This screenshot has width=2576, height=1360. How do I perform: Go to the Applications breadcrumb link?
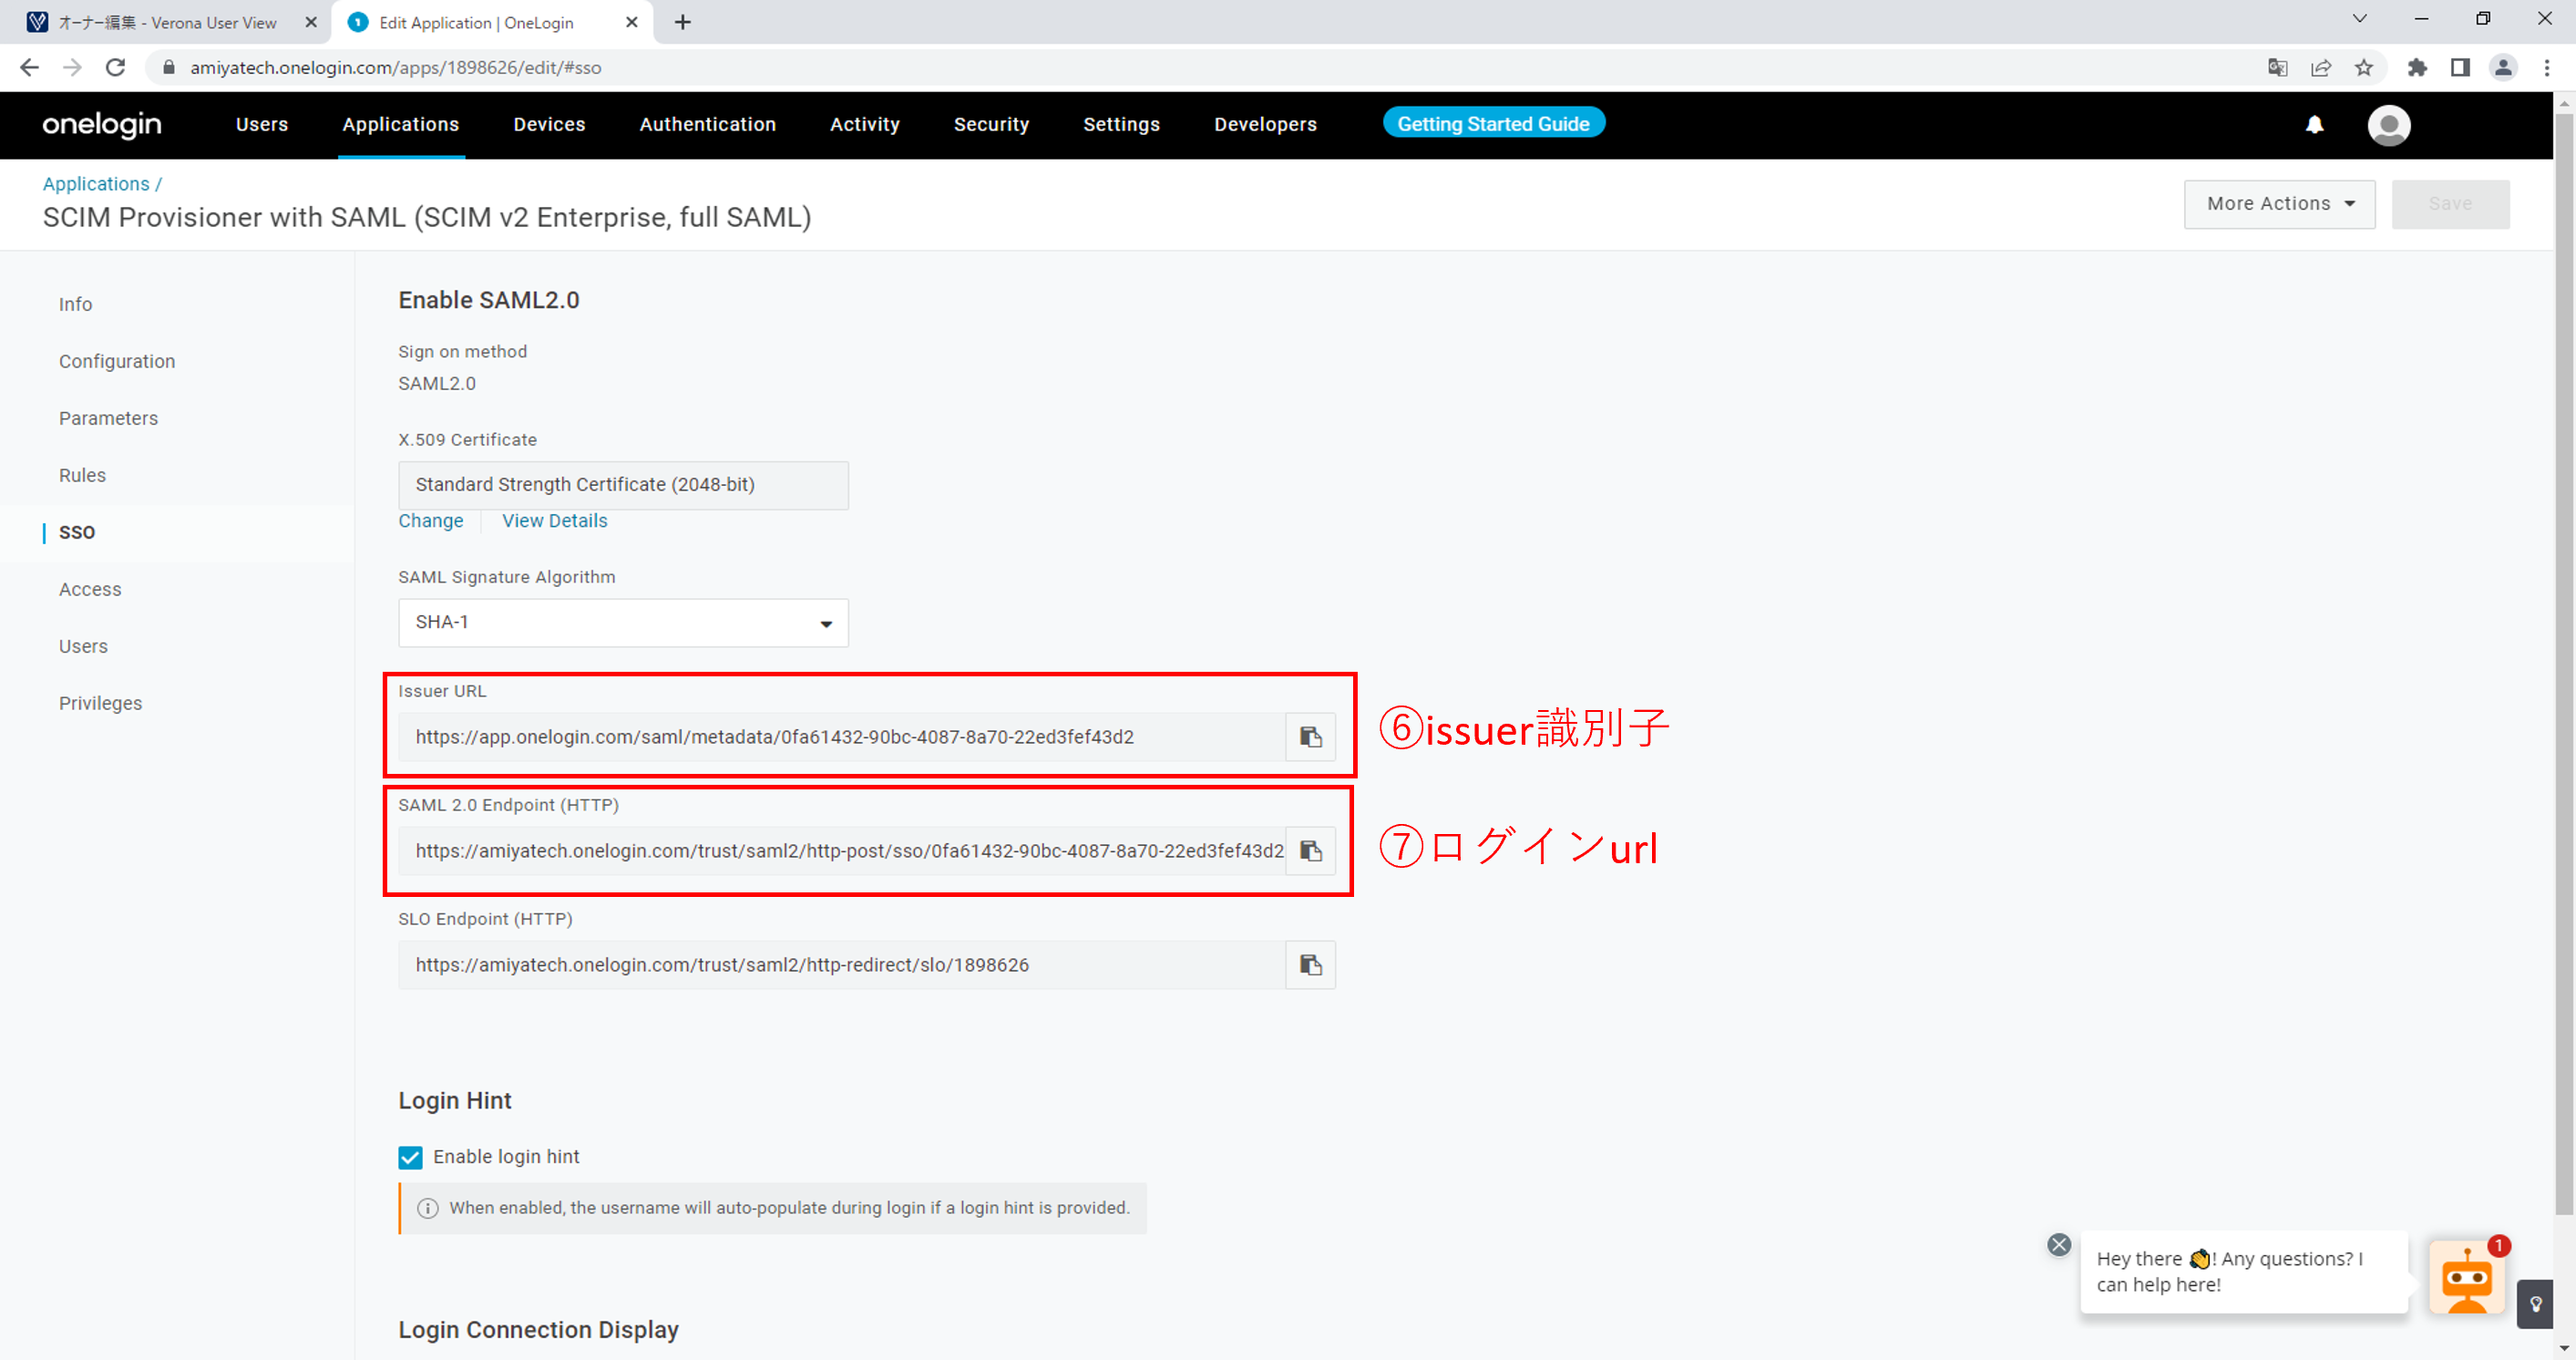96,184
